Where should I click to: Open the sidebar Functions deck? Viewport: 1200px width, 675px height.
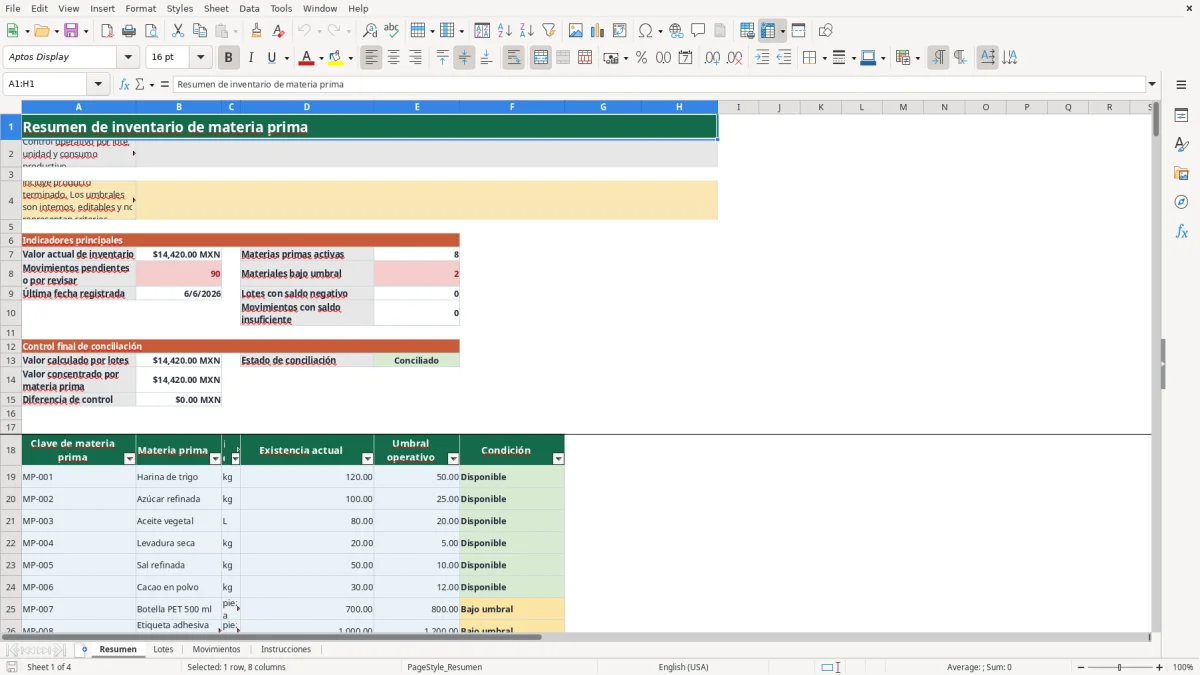pos(1181,232)
